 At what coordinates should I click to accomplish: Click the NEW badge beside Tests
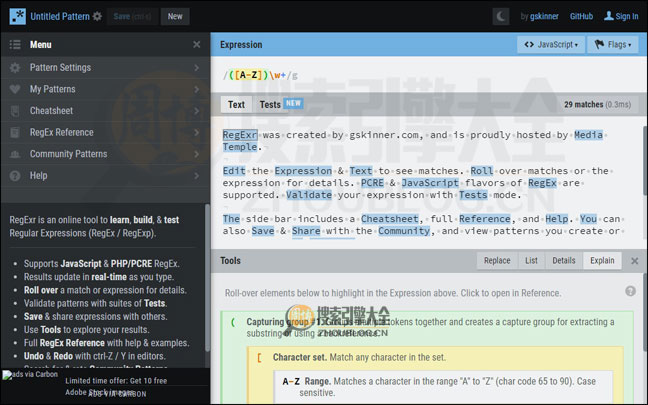(x=293, y=103)
